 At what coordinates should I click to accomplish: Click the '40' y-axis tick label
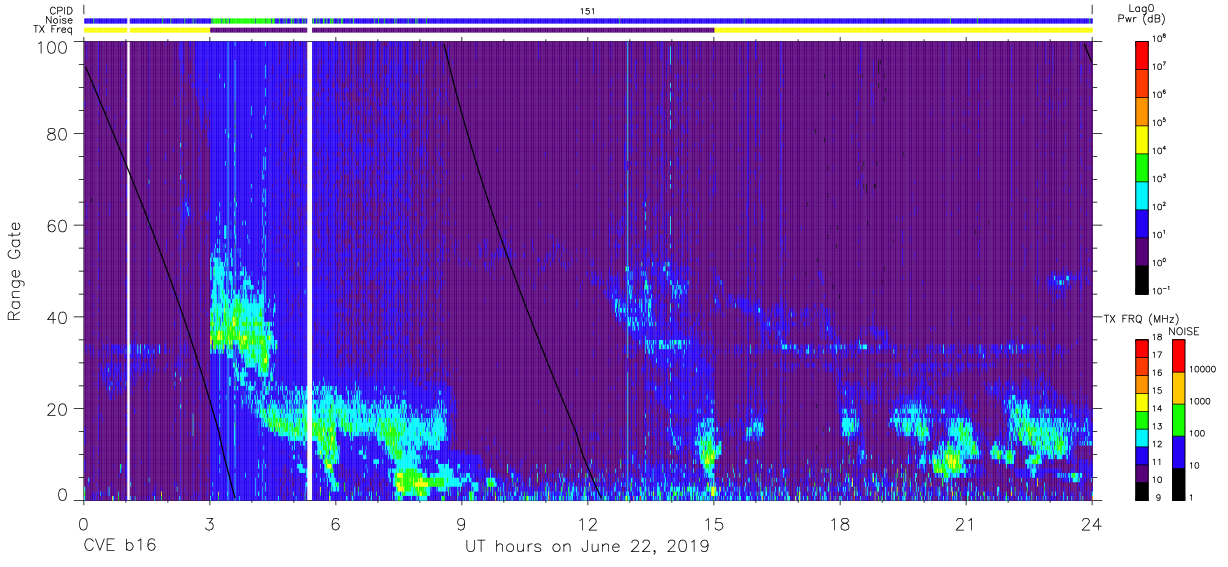(x=57, y=317)
